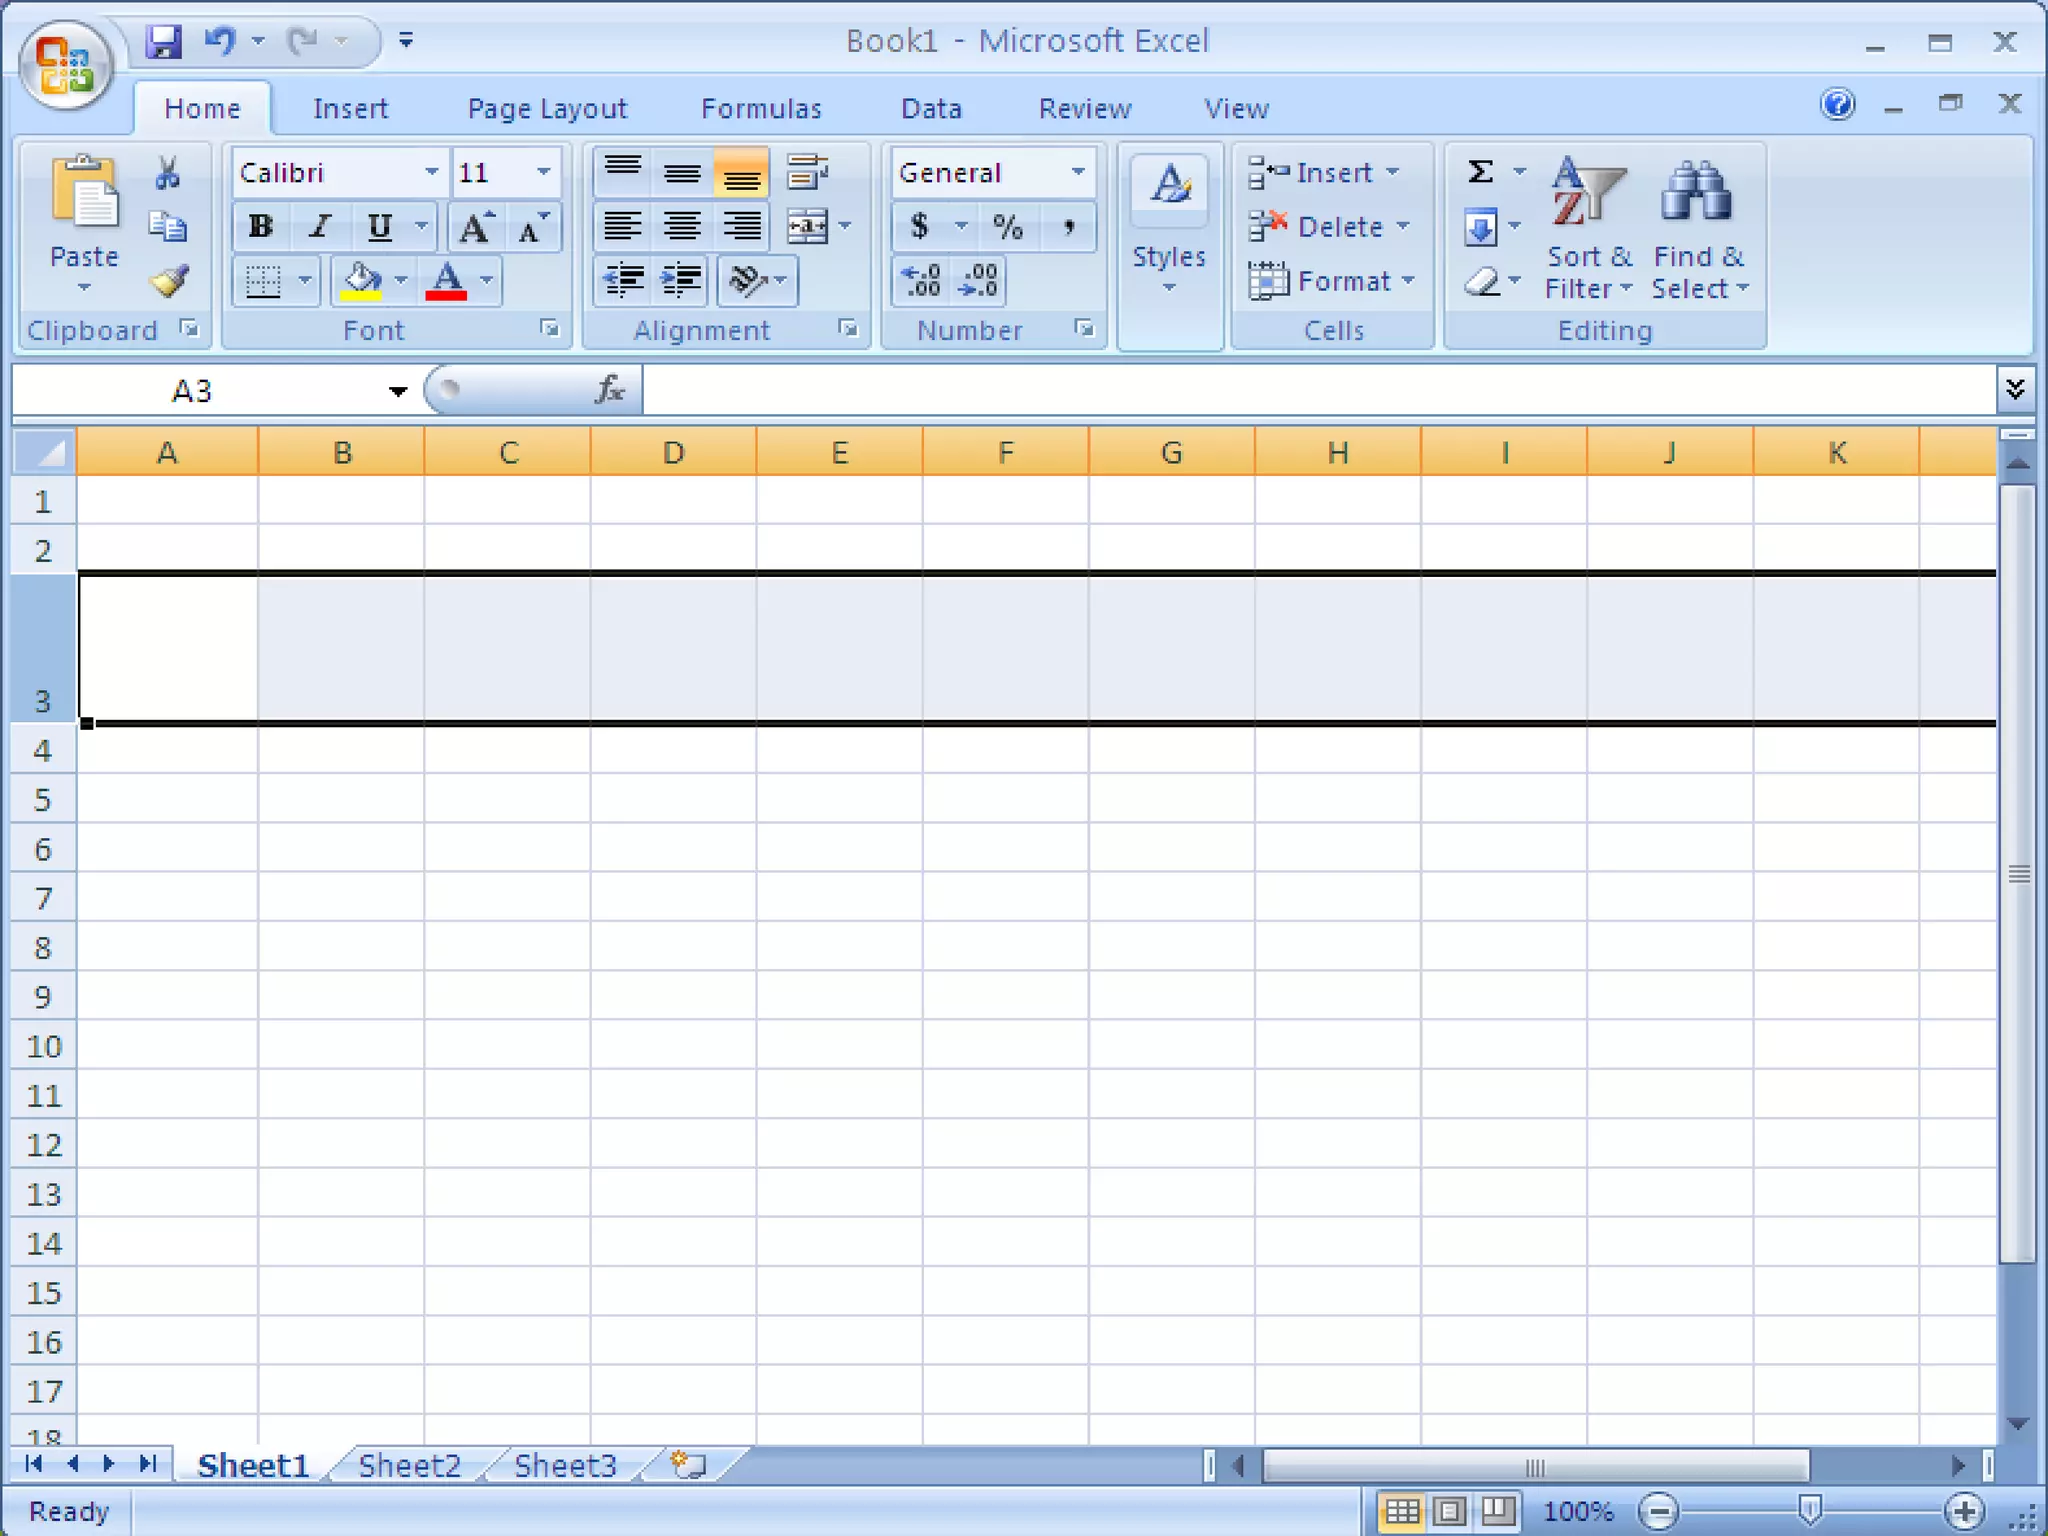
Task: Toggle the Wrap Text button
Action: click(807, 173)
